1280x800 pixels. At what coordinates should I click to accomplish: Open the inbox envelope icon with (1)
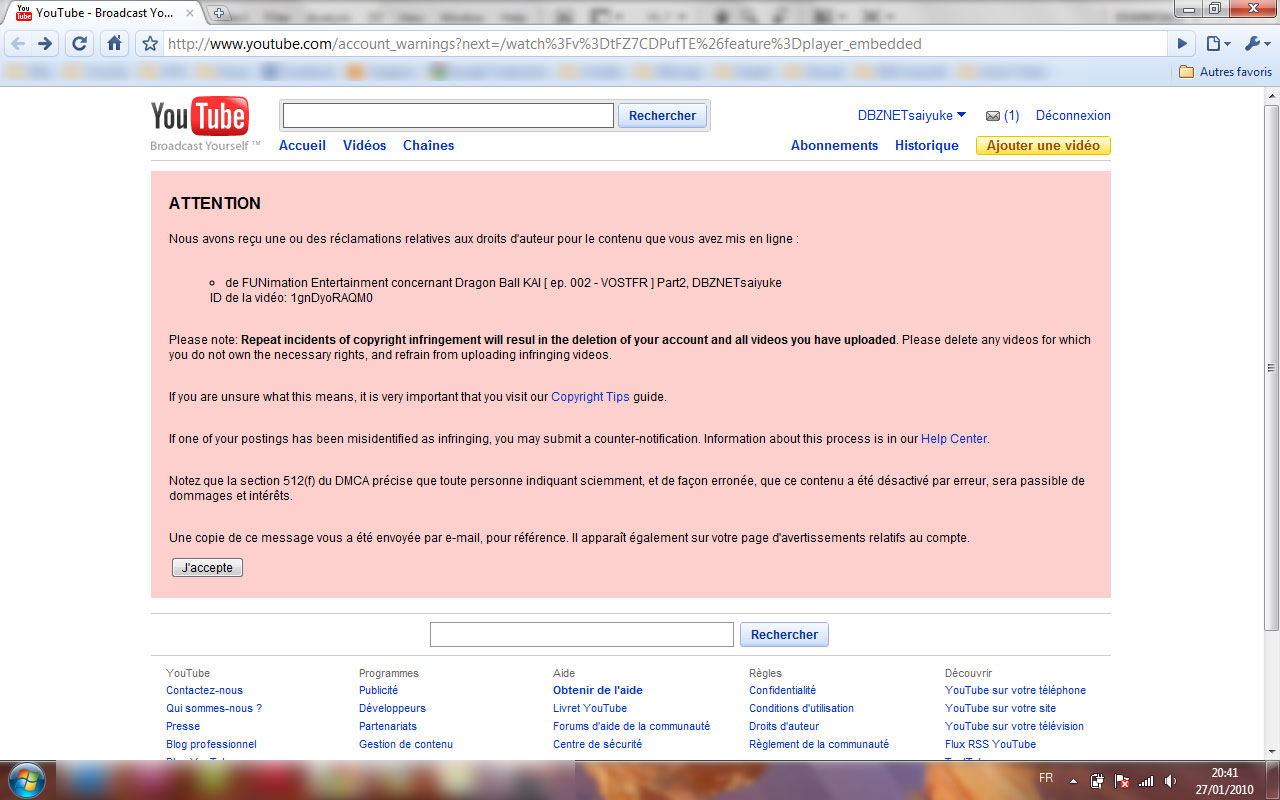pyautogui.click(x=1002, y=115)
